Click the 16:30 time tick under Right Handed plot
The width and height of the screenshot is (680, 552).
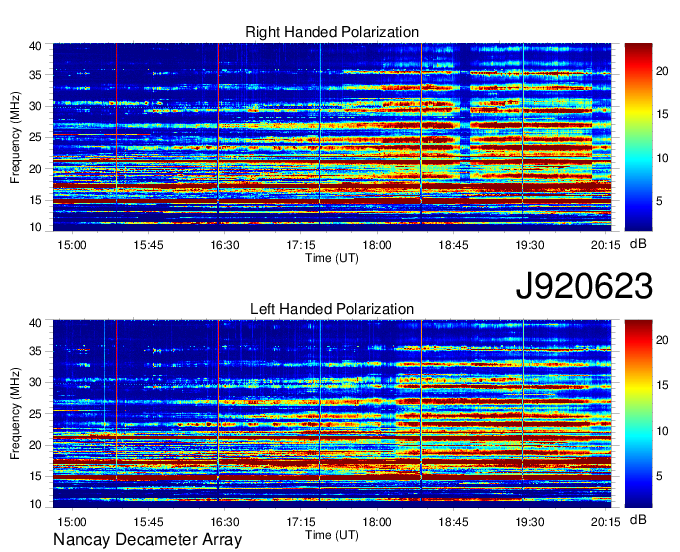tap(225, 245)
